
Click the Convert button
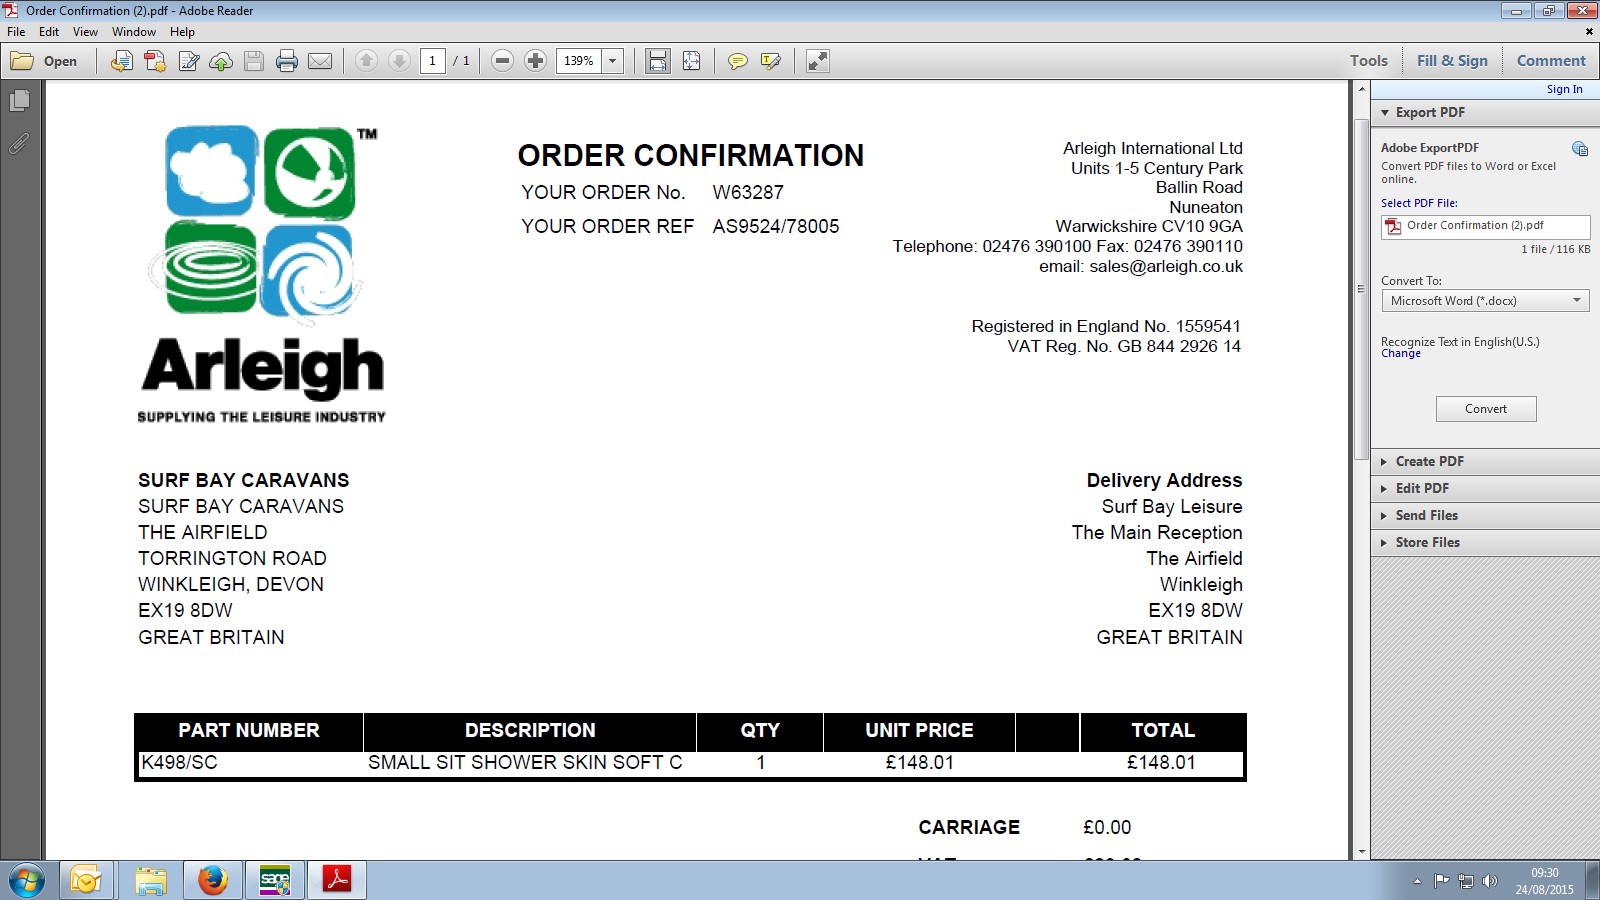(x=1486, y=409)
